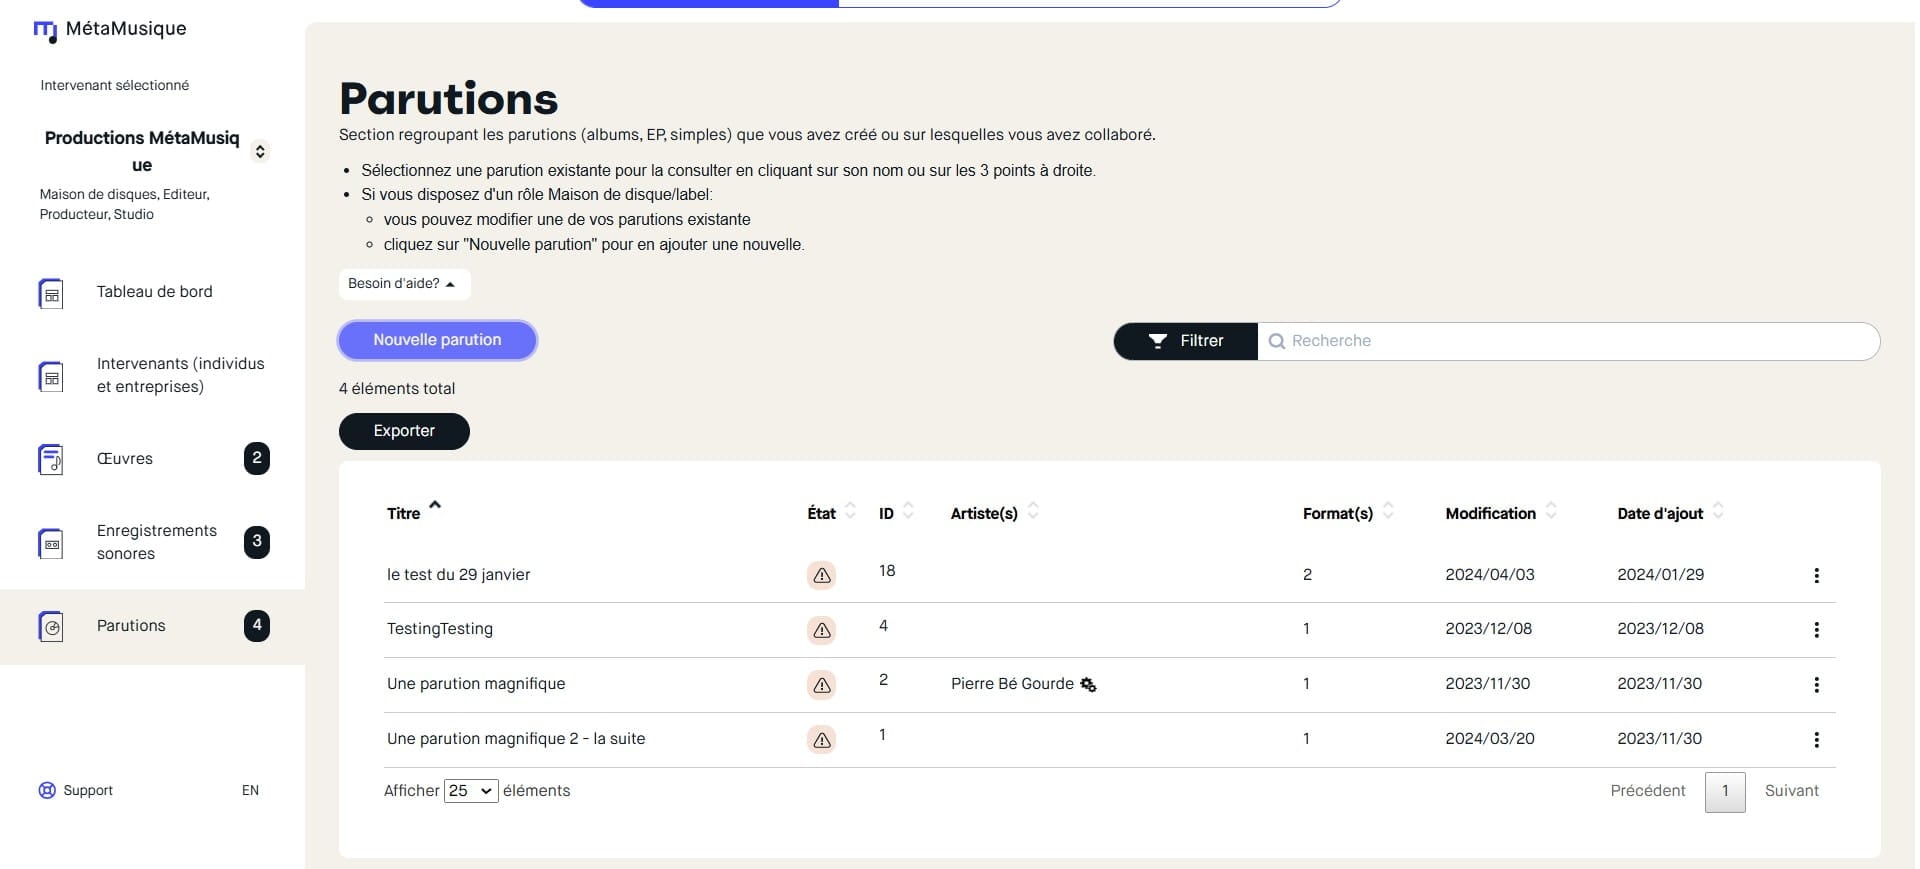Expand the Productions MétaMusique selector
The image size is (1920, 869).
tap(260, 151)
